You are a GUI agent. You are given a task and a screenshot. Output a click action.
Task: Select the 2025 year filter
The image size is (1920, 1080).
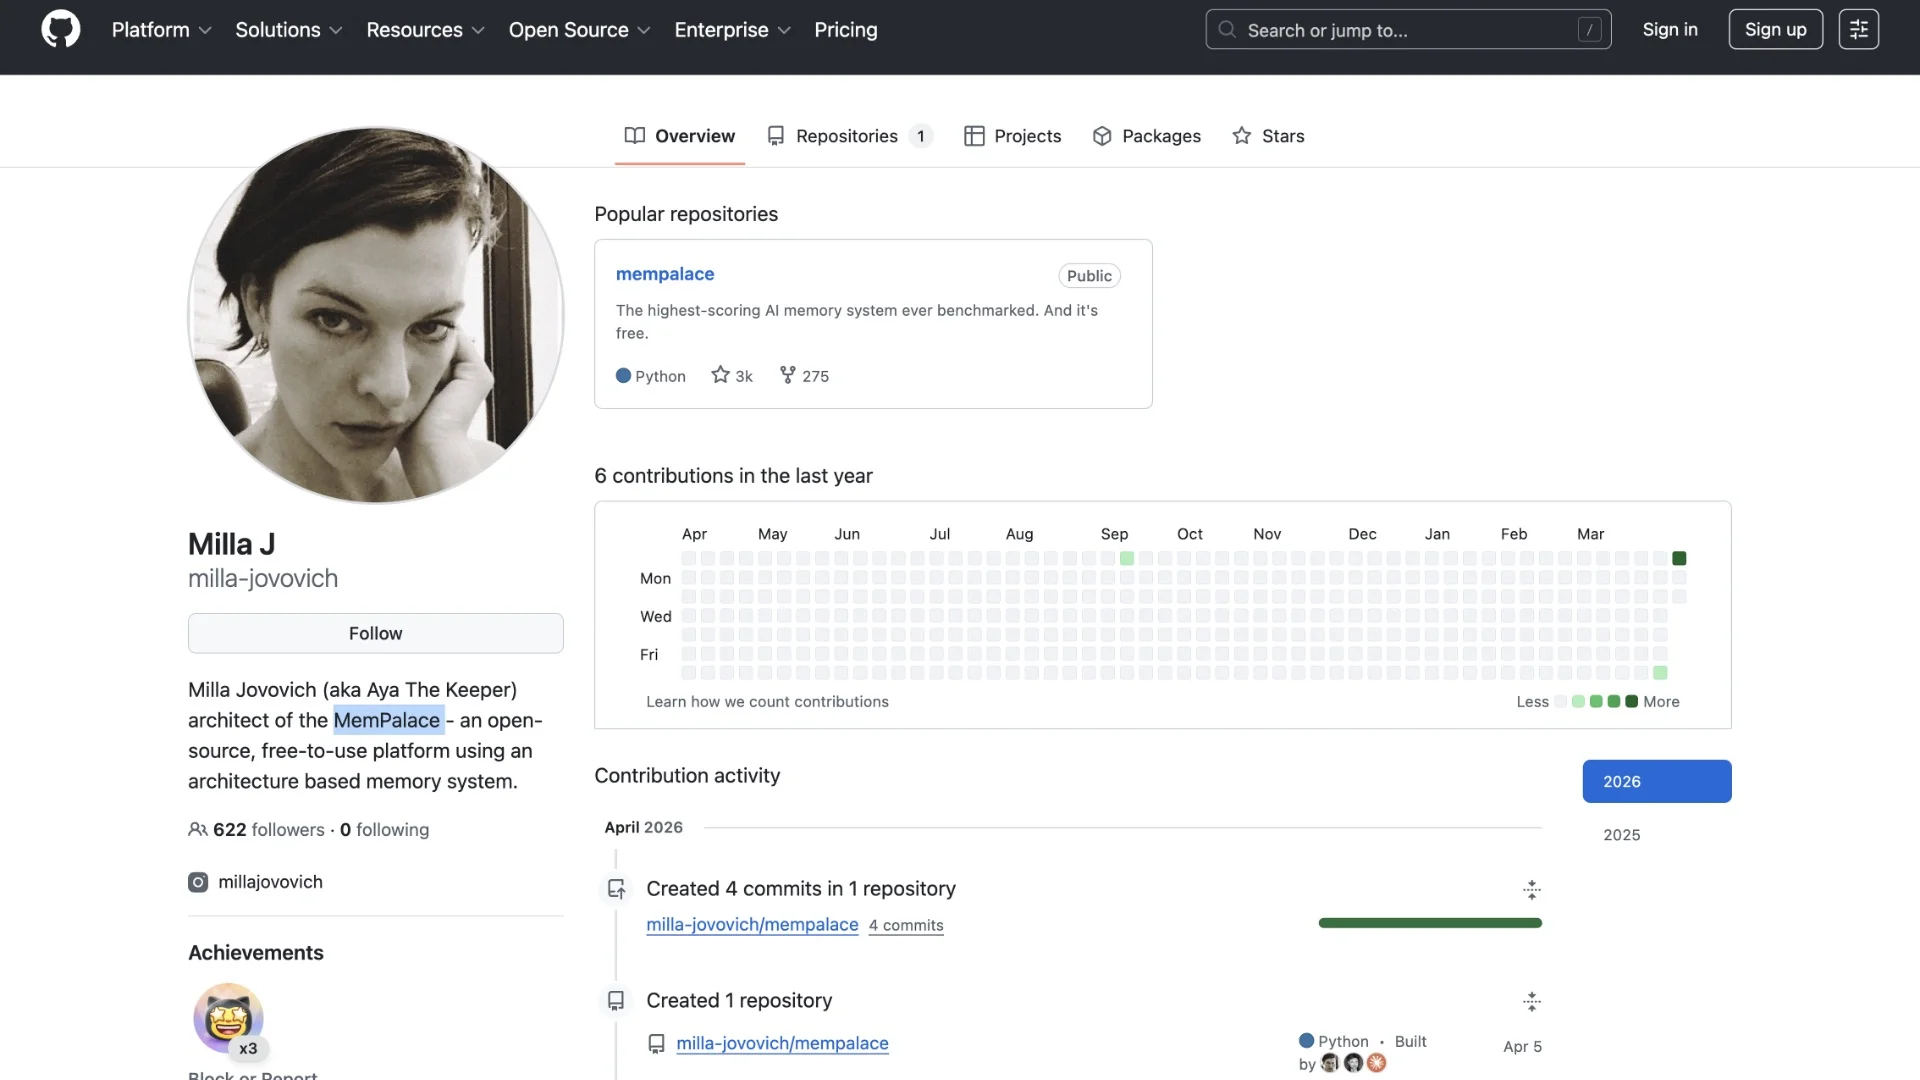click(x=1621, y=835)
